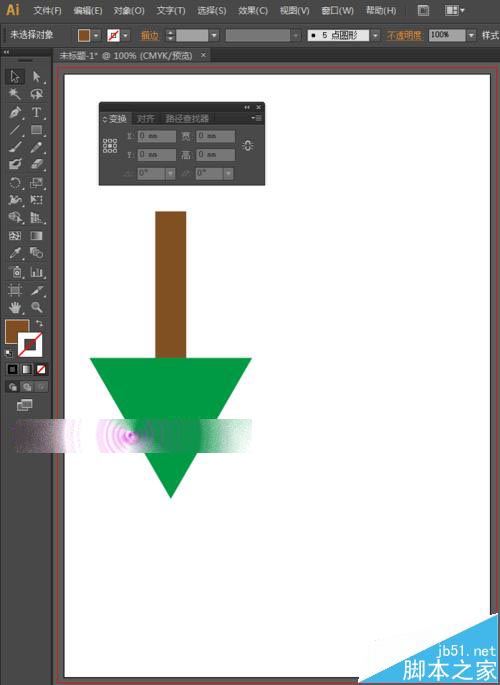This screenshot has width=500, height=685.
Task: Select the Magic Wand tool
Action: click(15, 94)
